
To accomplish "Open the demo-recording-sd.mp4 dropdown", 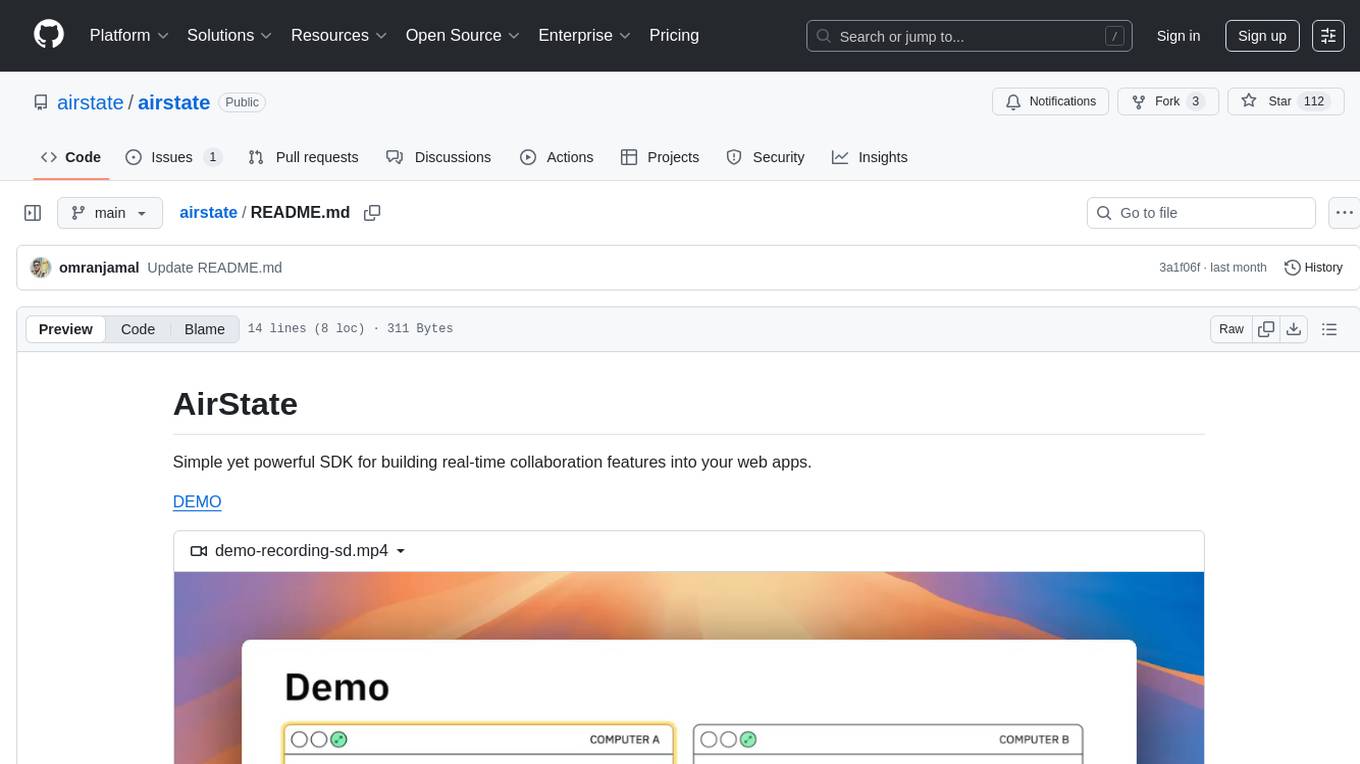I will [298, 551].
